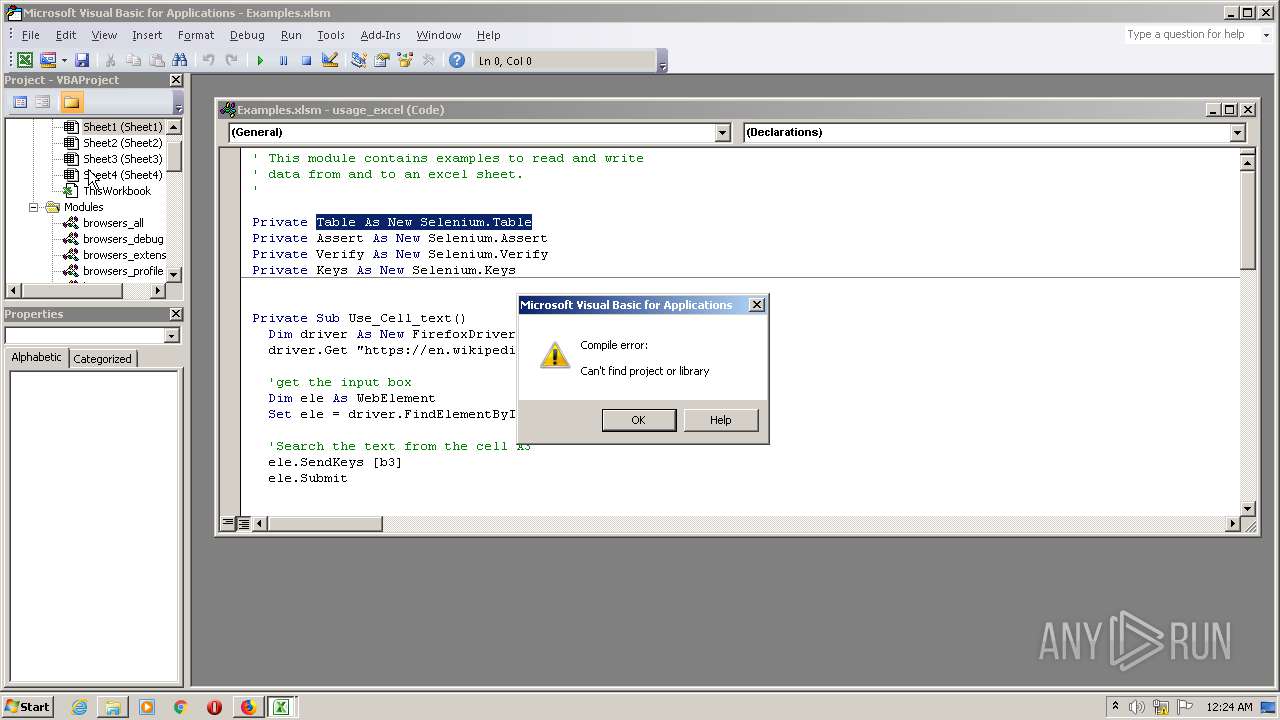Switch to the Categorized properties tab

point(102,359)
